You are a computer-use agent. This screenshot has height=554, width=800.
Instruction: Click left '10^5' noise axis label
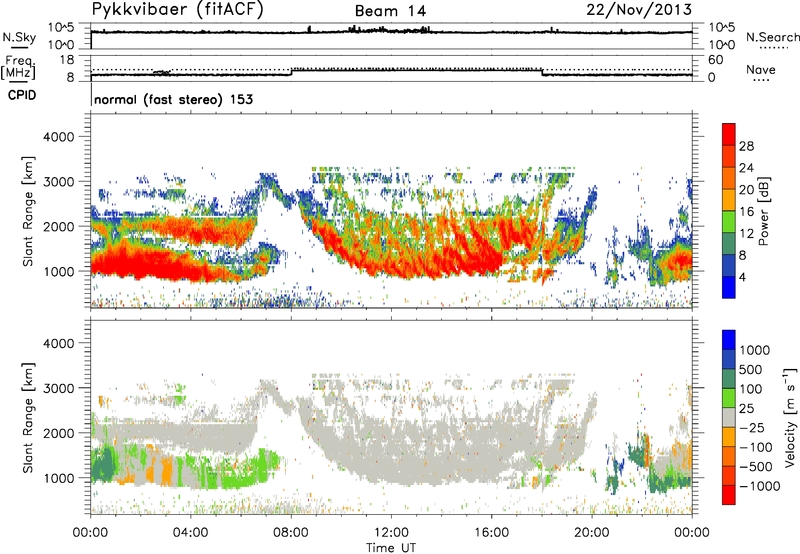click(62, 27)
